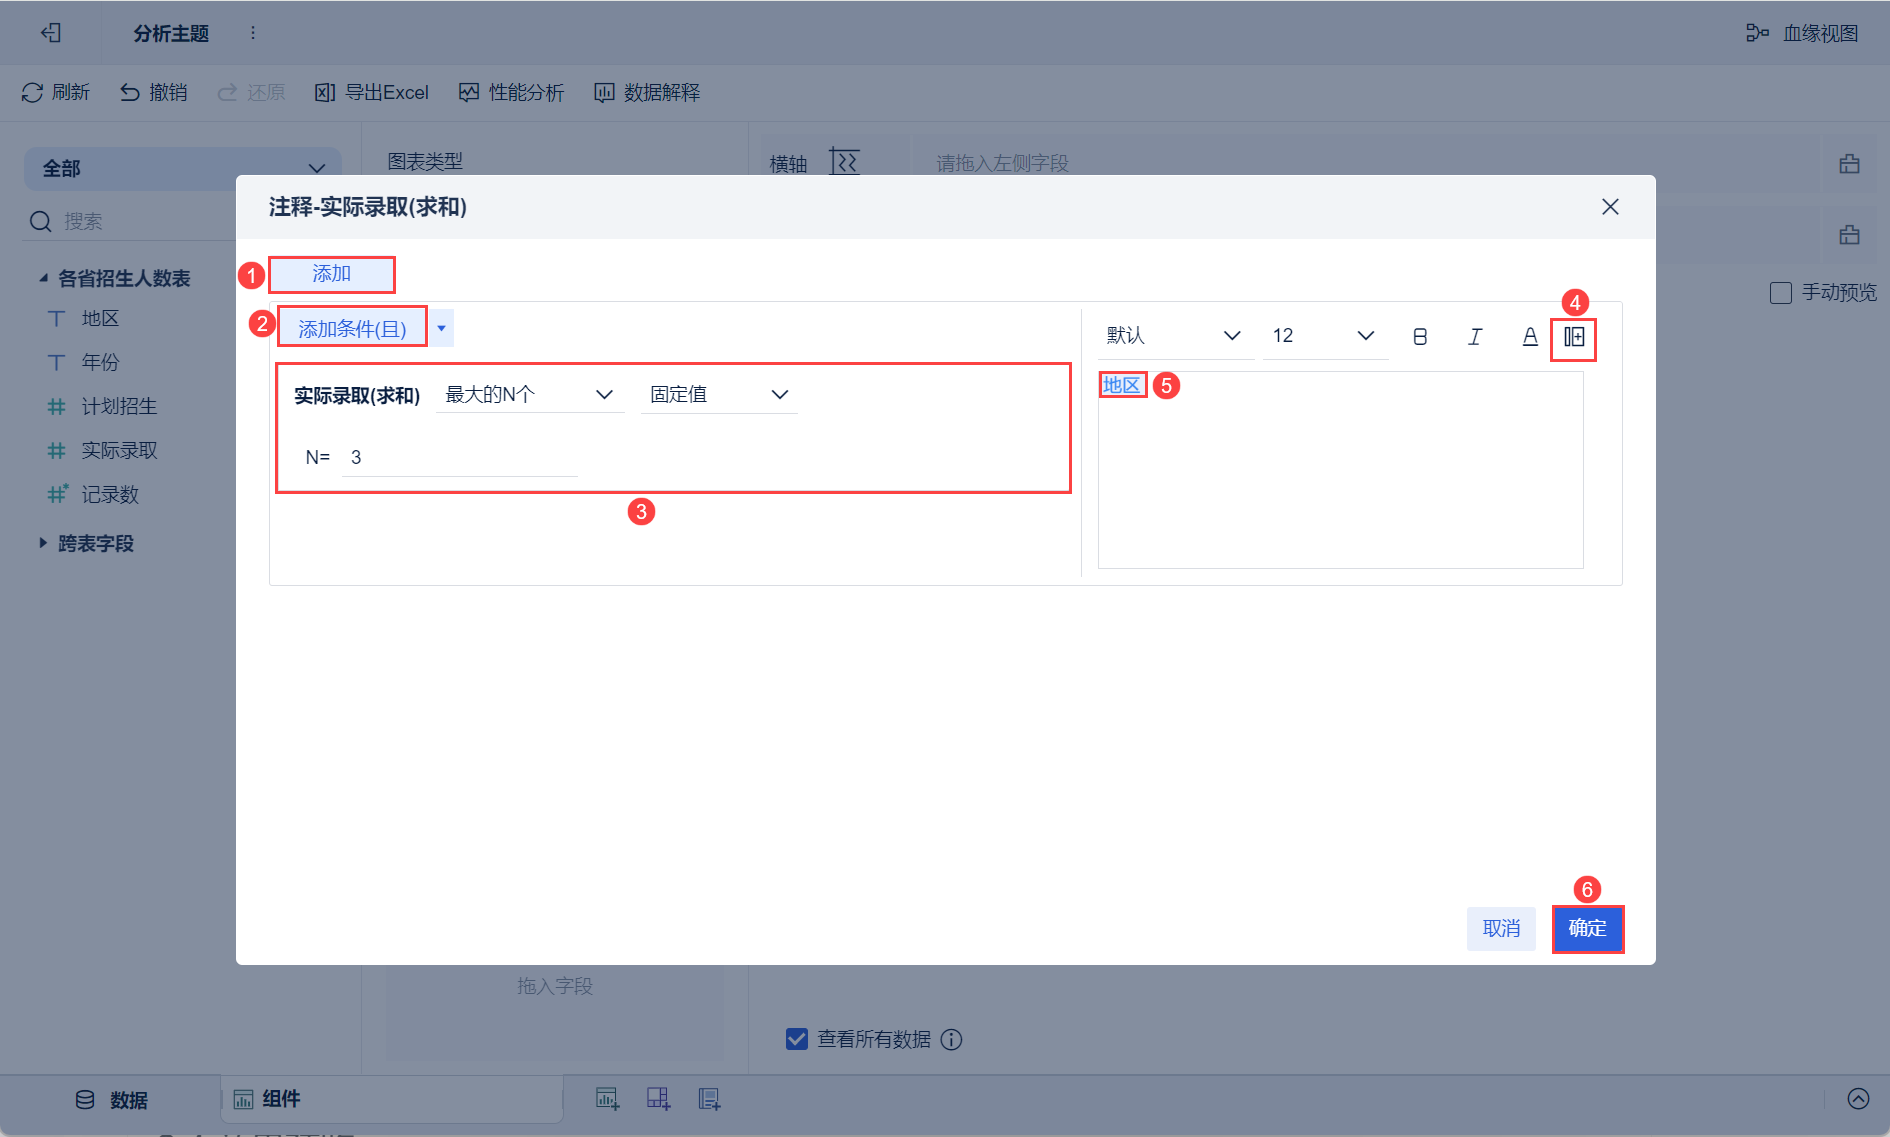
Task: Select the 记录数 field
Action: tap(110, 494)
